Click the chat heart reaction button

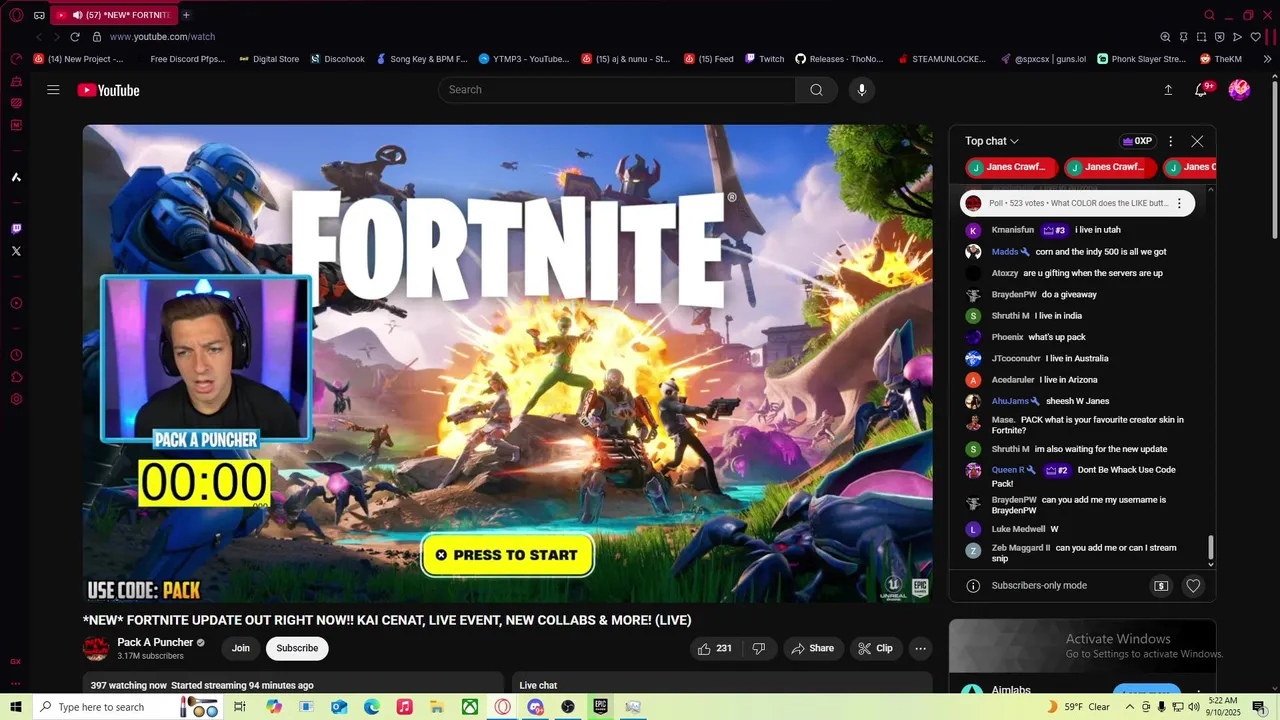tap(1193, 586)
